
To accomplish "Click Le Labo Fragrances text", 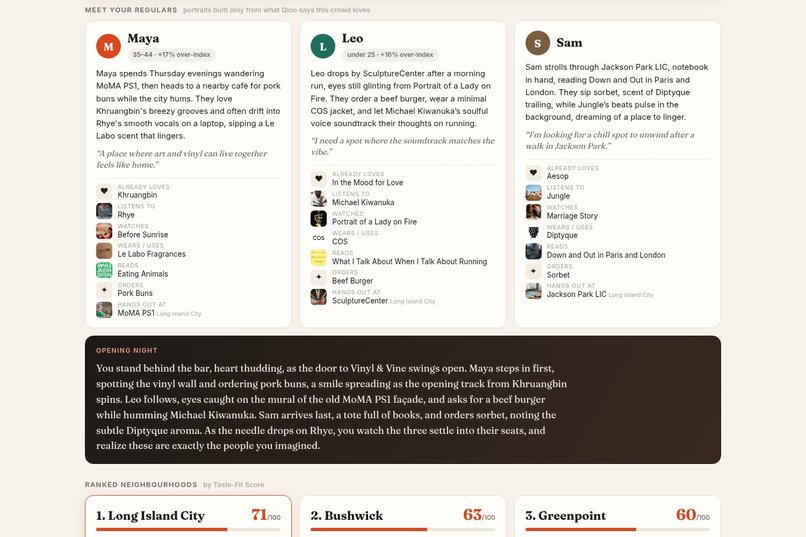I will coord(152,254).
